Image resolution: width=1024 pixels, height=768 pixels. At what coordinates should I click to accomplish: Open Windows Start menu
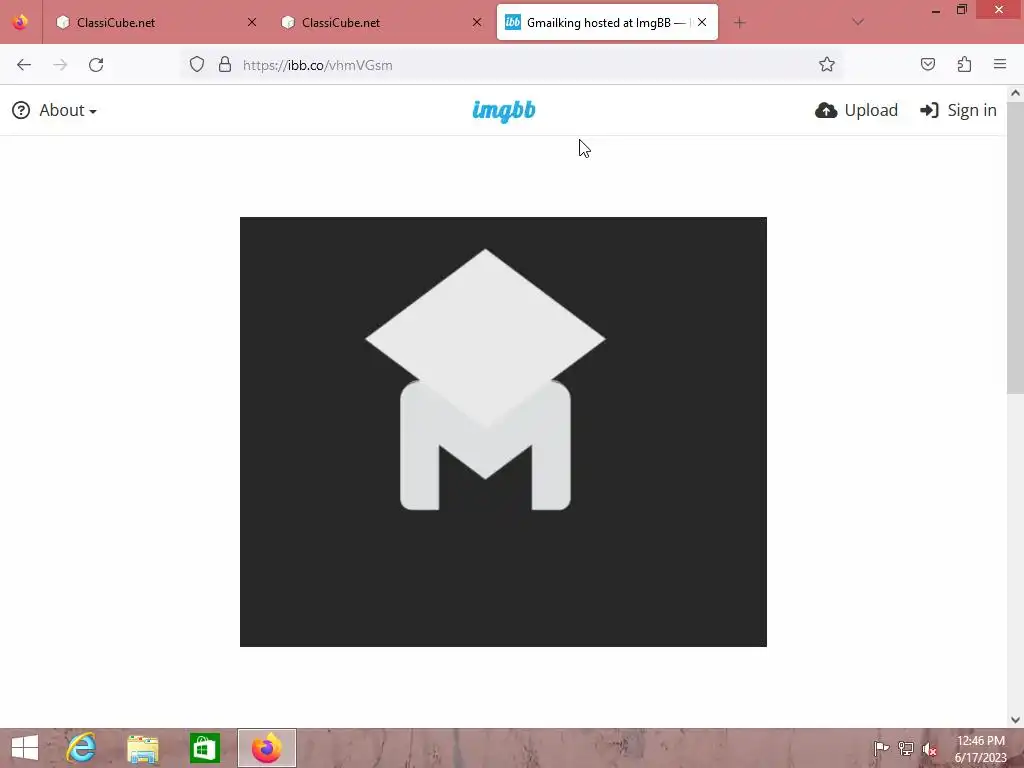point(25,748)
